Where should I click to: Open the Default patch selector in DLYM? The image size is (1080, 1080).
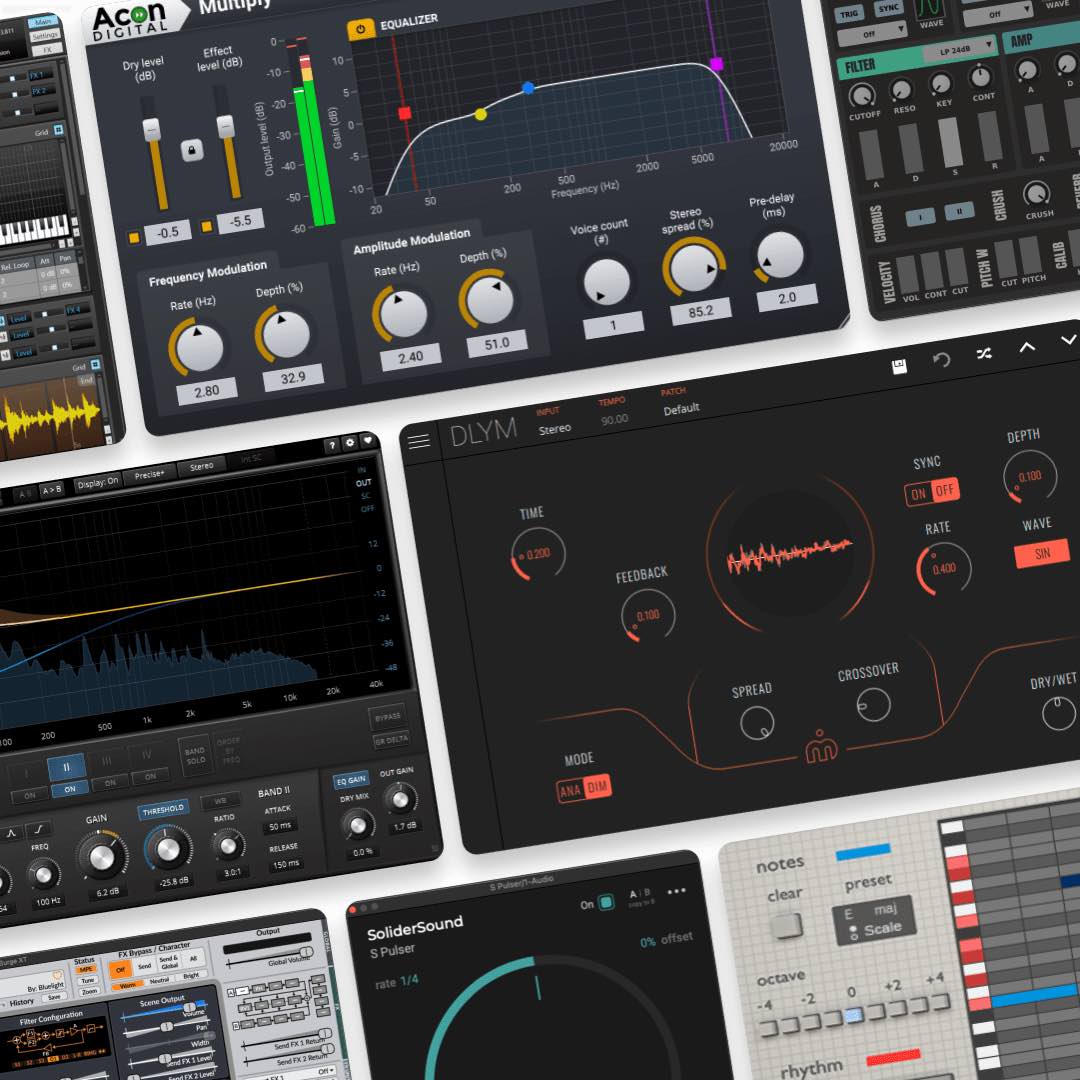(681, 408)
